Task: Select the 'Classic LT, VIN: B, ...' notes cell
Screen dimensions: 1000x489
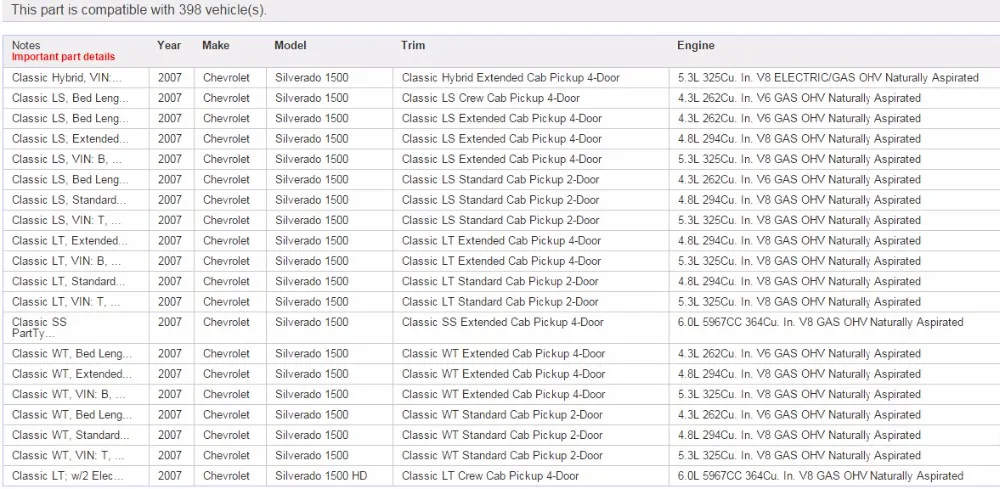Action: point(76,261)
